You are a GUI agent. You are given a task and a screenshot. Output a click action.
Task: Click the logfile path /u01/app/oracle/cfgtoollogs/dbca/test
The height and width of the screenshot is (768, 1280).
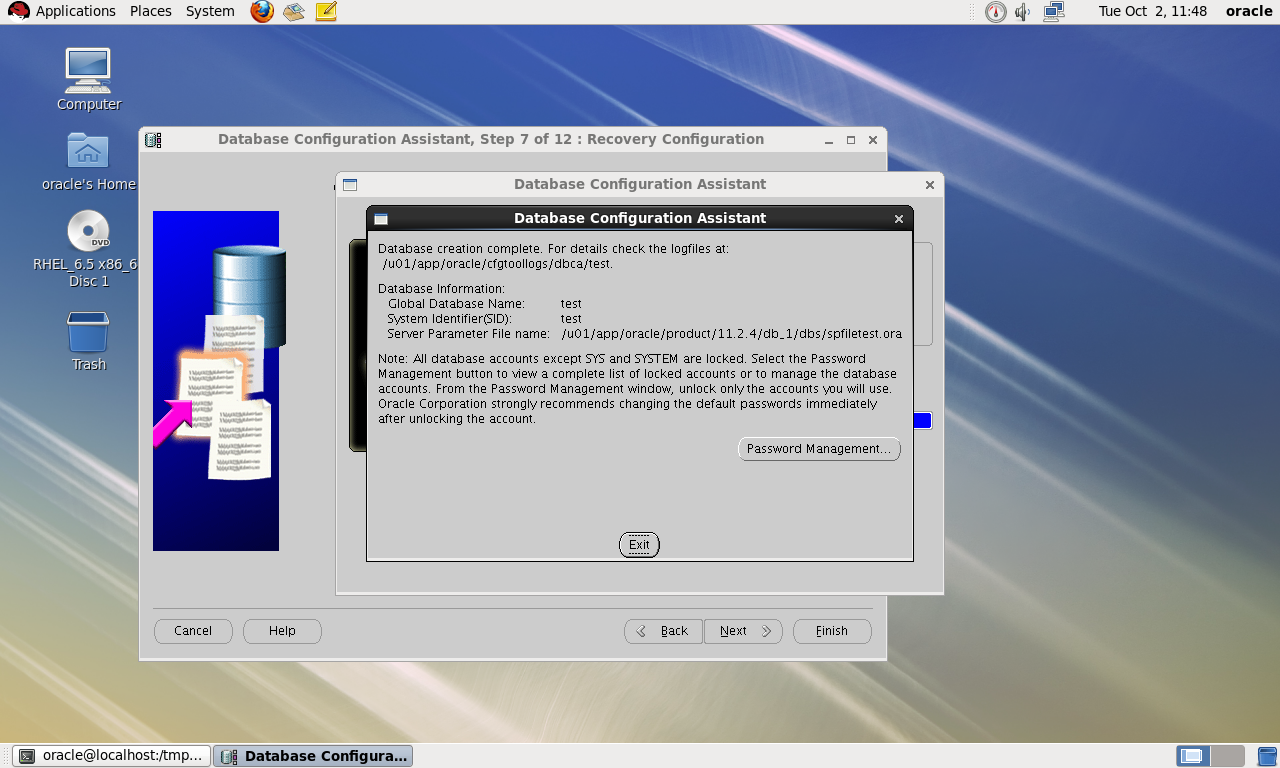point(498,264)
